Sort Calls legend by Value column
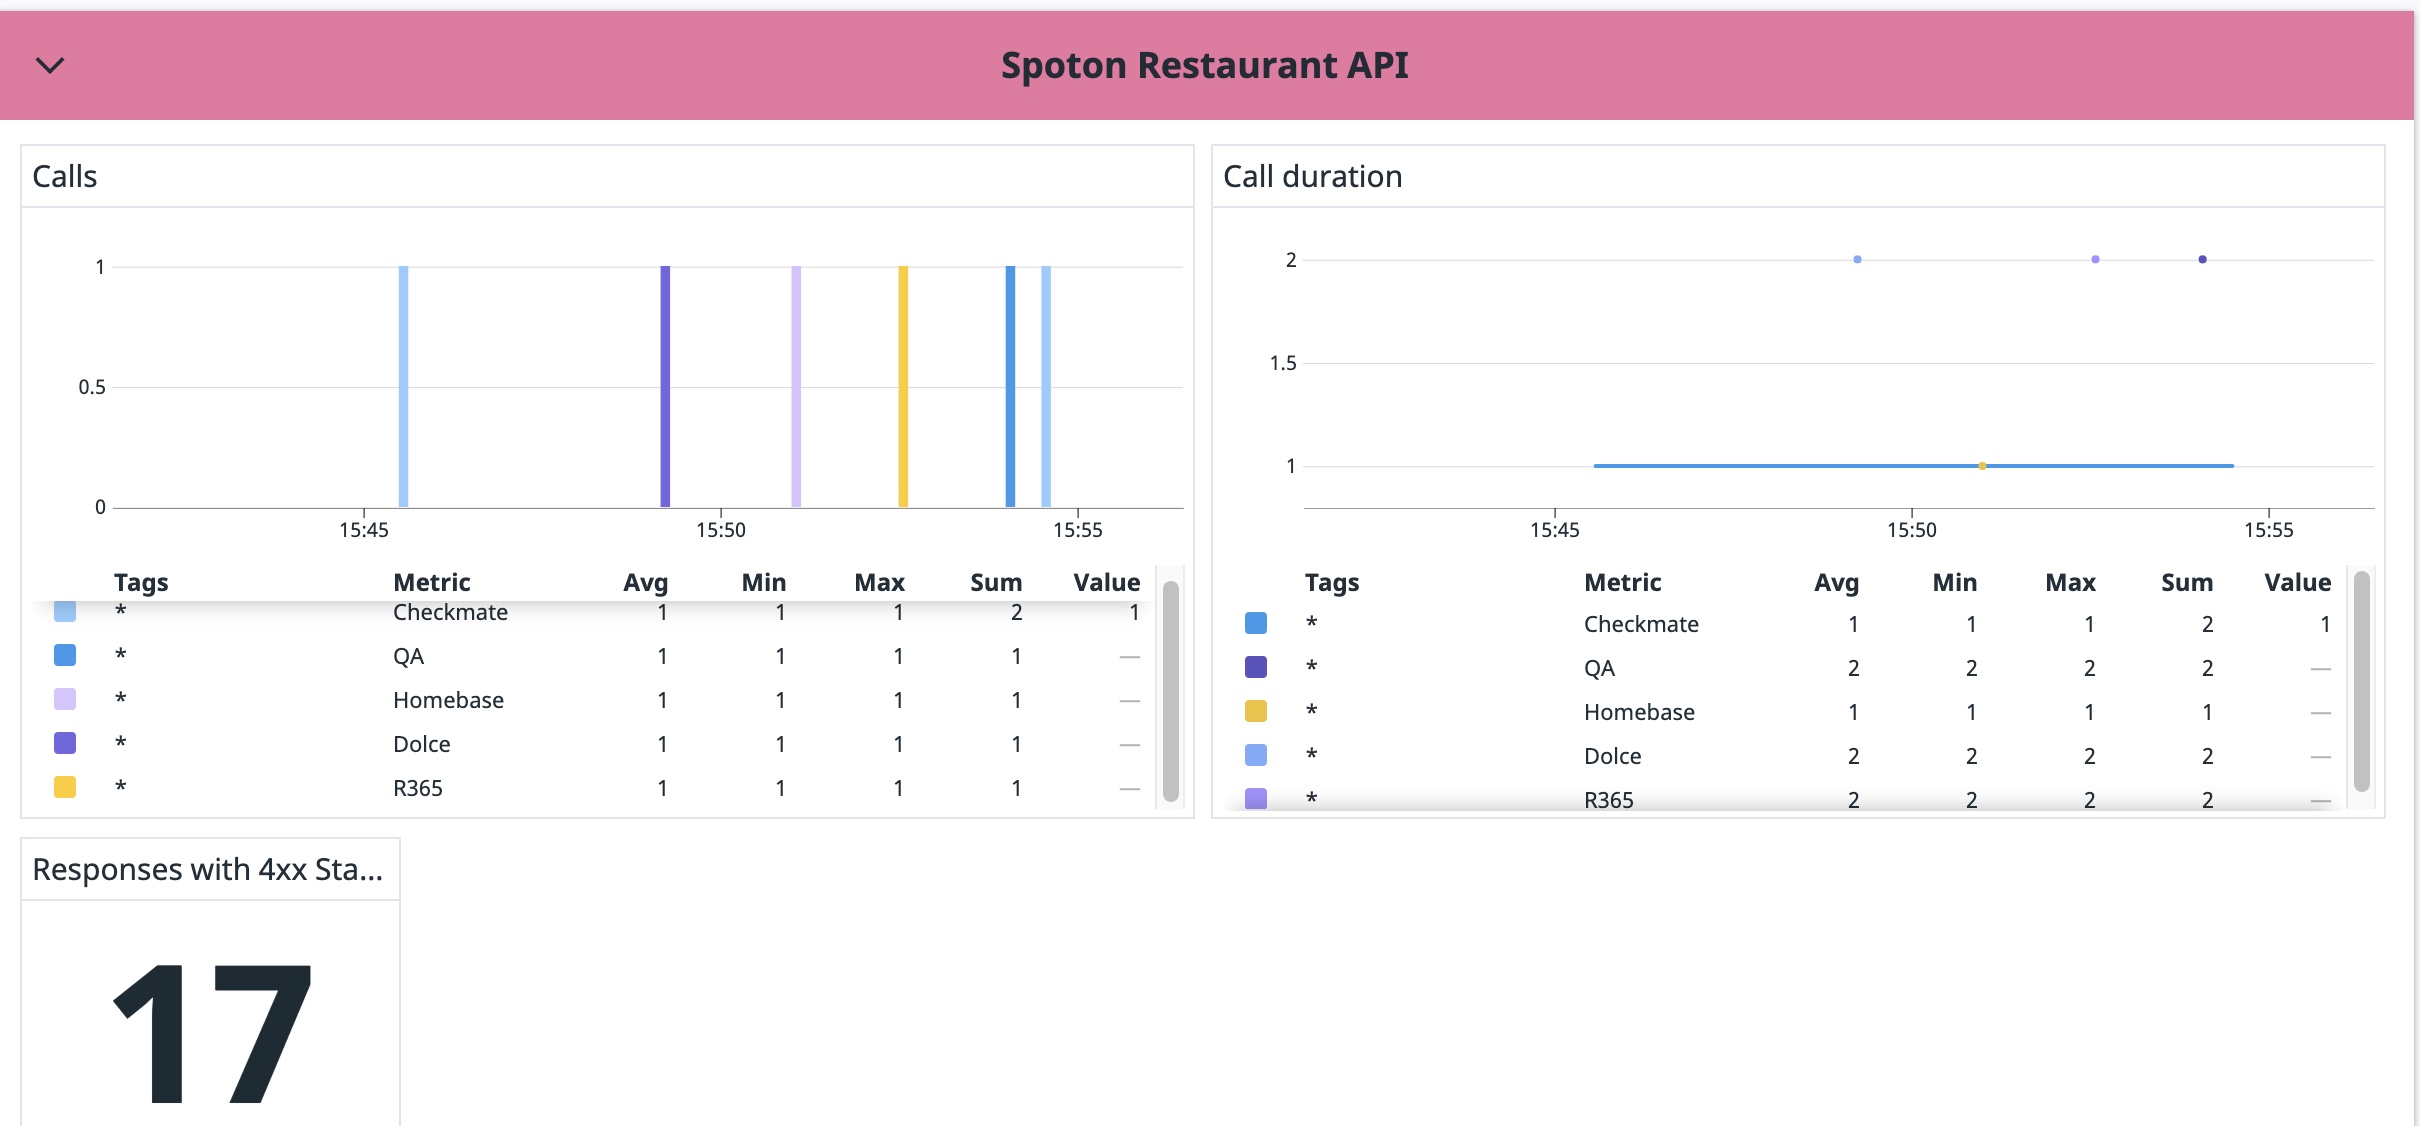This screenshot has height=1126, width=2420. pyautogui.click(x=1106, y=582)
